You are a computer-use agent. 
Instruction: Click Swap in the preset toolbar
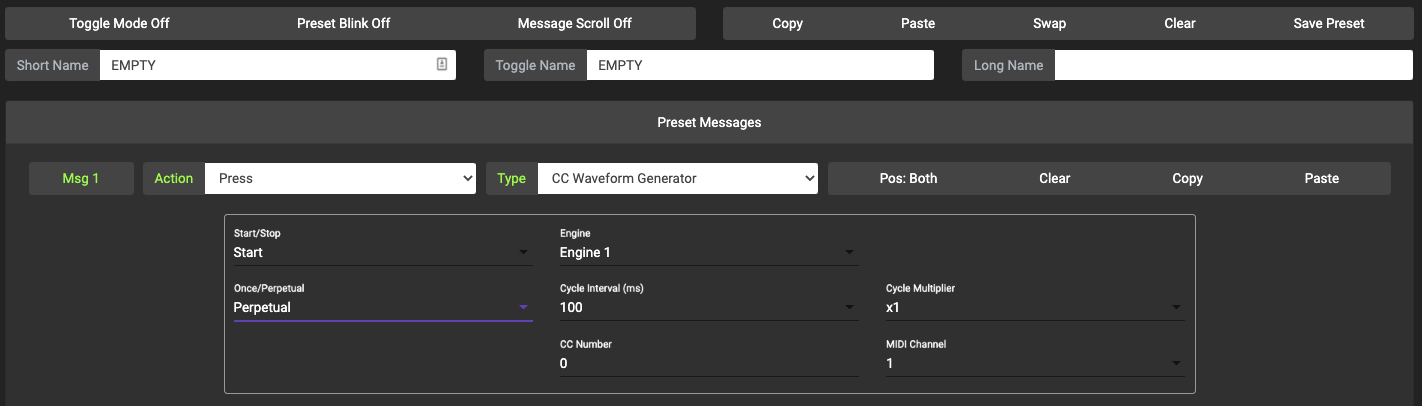1049,23
